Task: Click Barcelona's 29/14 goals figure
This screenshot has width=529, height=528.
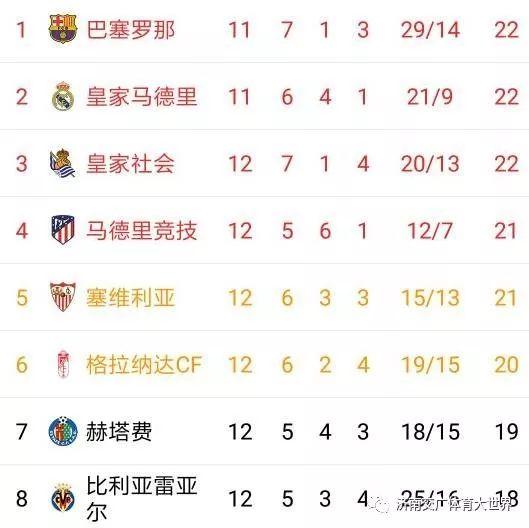Action: coord(430,30)
